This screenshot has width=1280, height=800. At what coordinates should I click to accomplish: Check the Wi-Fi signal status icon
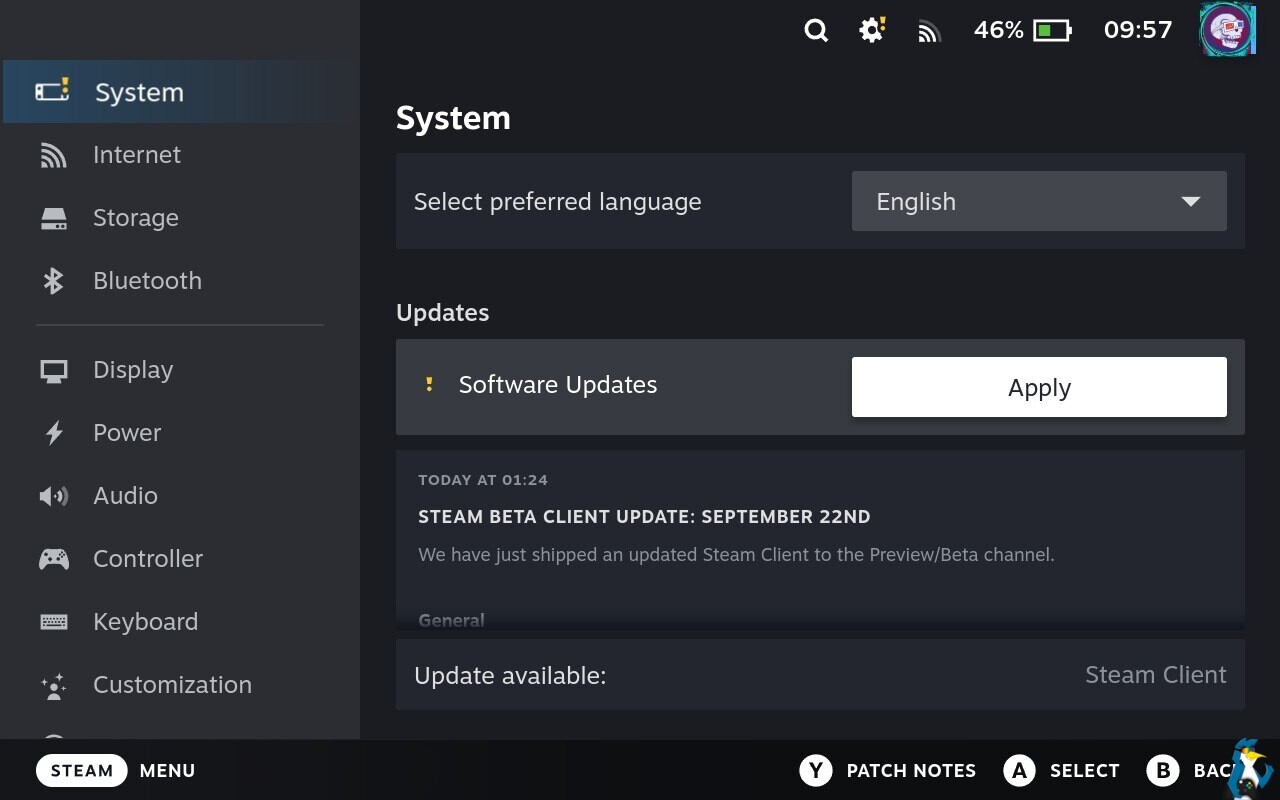(930, 32)
